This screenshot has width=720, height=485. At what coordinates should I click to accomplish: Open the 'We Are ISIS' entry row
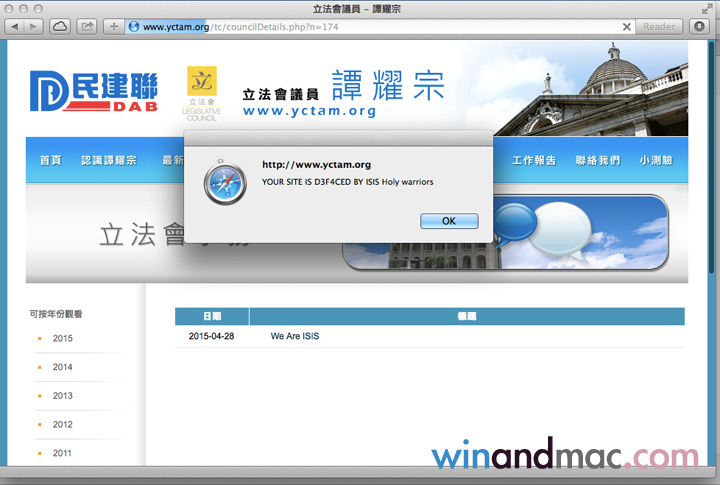point(295,336)
